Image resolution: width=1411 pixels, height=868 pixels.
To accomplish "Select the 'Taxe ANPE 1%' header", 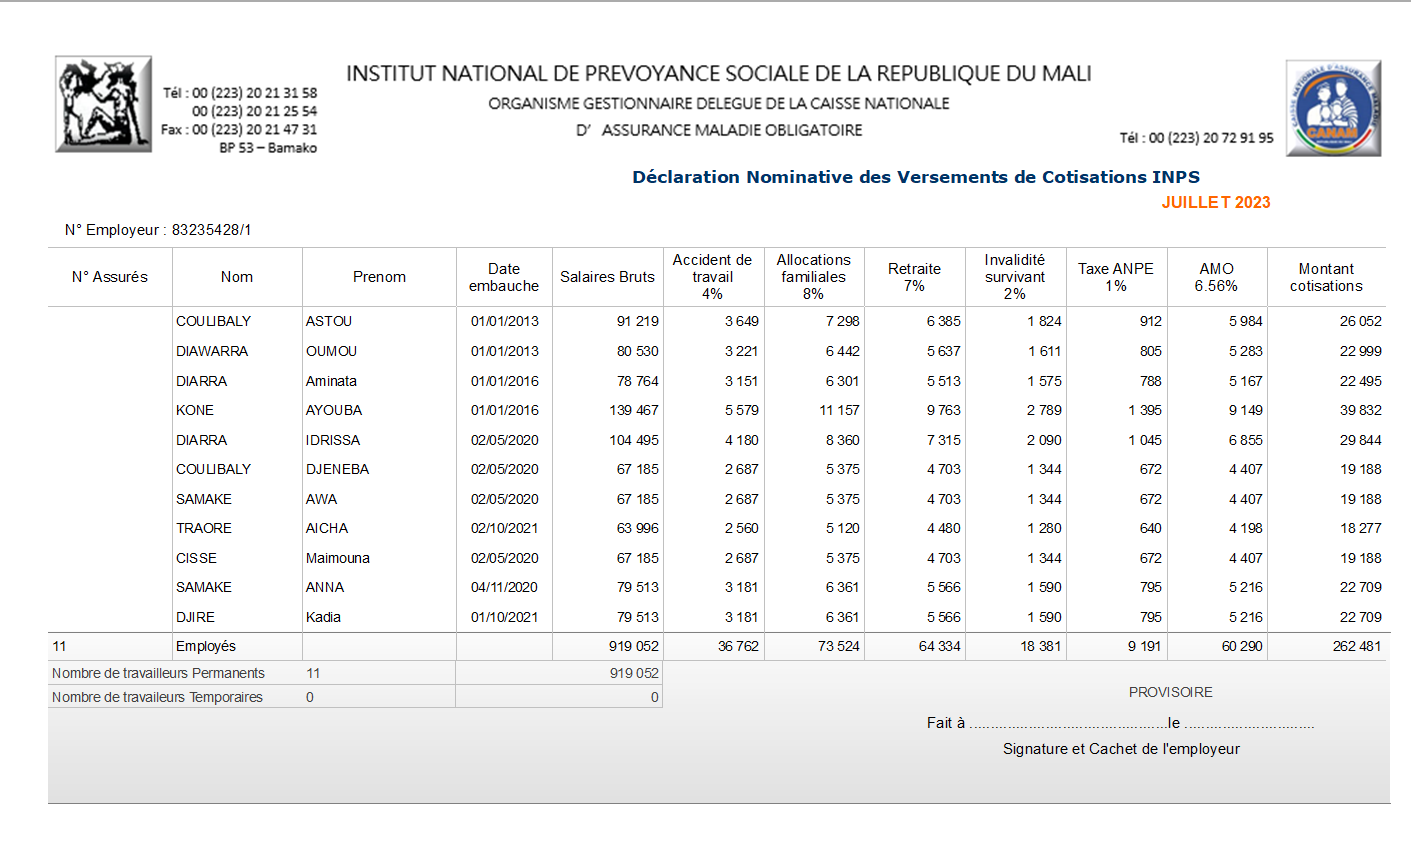I will click(1116, 277).
